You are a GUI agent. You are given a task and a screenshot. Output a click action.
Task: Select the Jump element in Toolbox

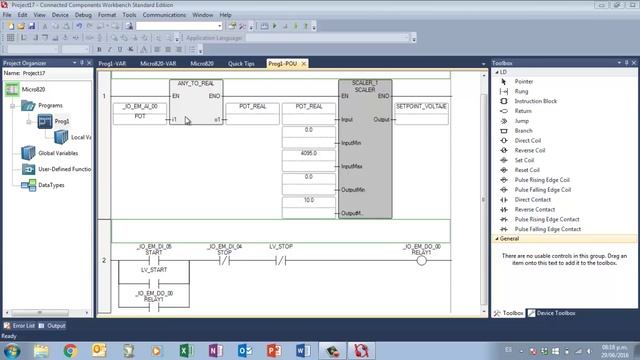[x=522, y=121]
